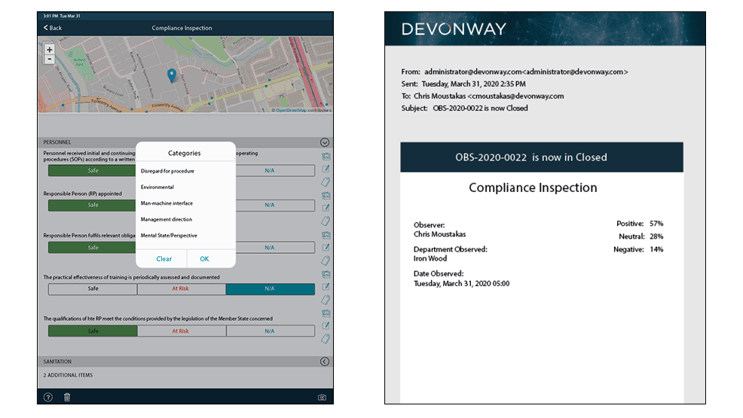743x418 pixels.
Task: Click the email's 'Compliance Inspection' heading
Action: (533, 188)
